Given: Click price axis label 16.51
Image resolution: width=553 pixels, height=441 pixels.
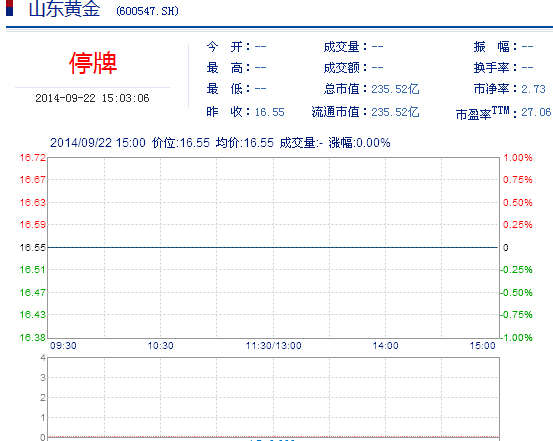Looking at the screenshot, I should point(33,270).
